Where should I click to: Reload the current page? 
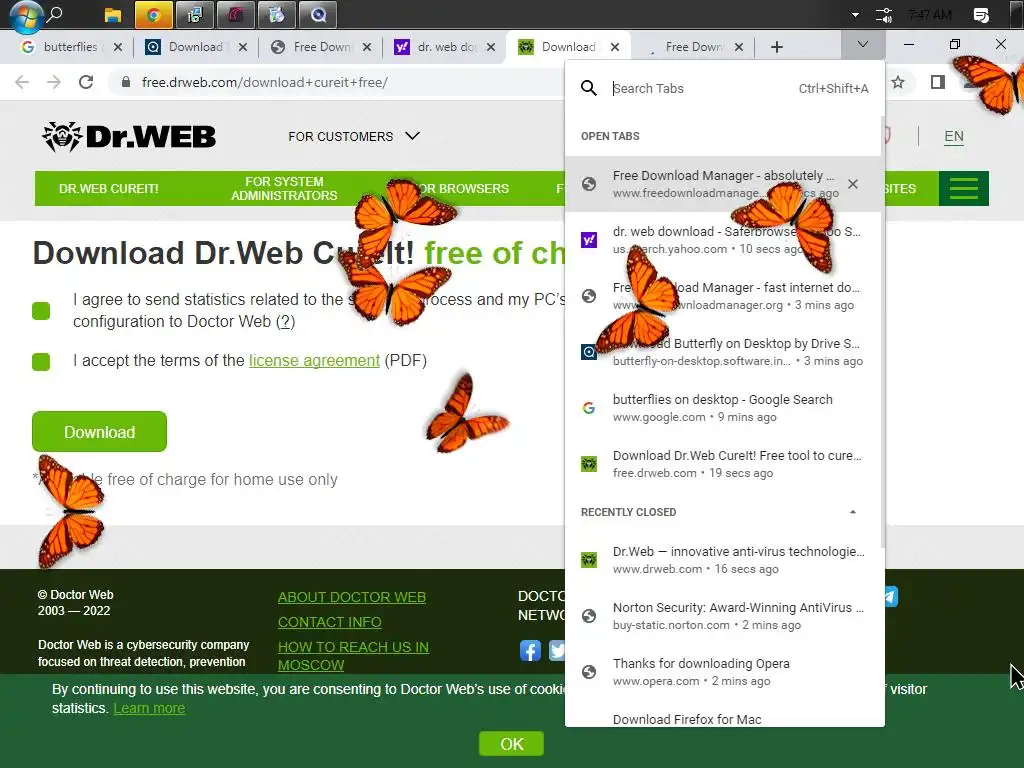coord(86,82)
